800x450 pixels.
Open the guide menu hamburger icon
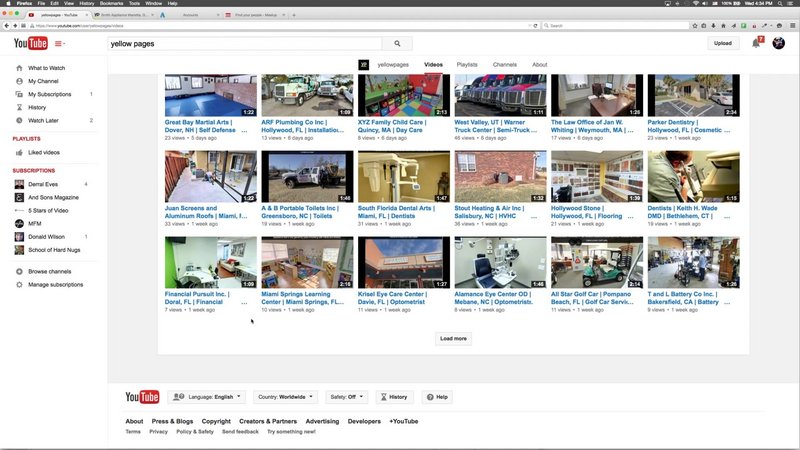point(60,44)
